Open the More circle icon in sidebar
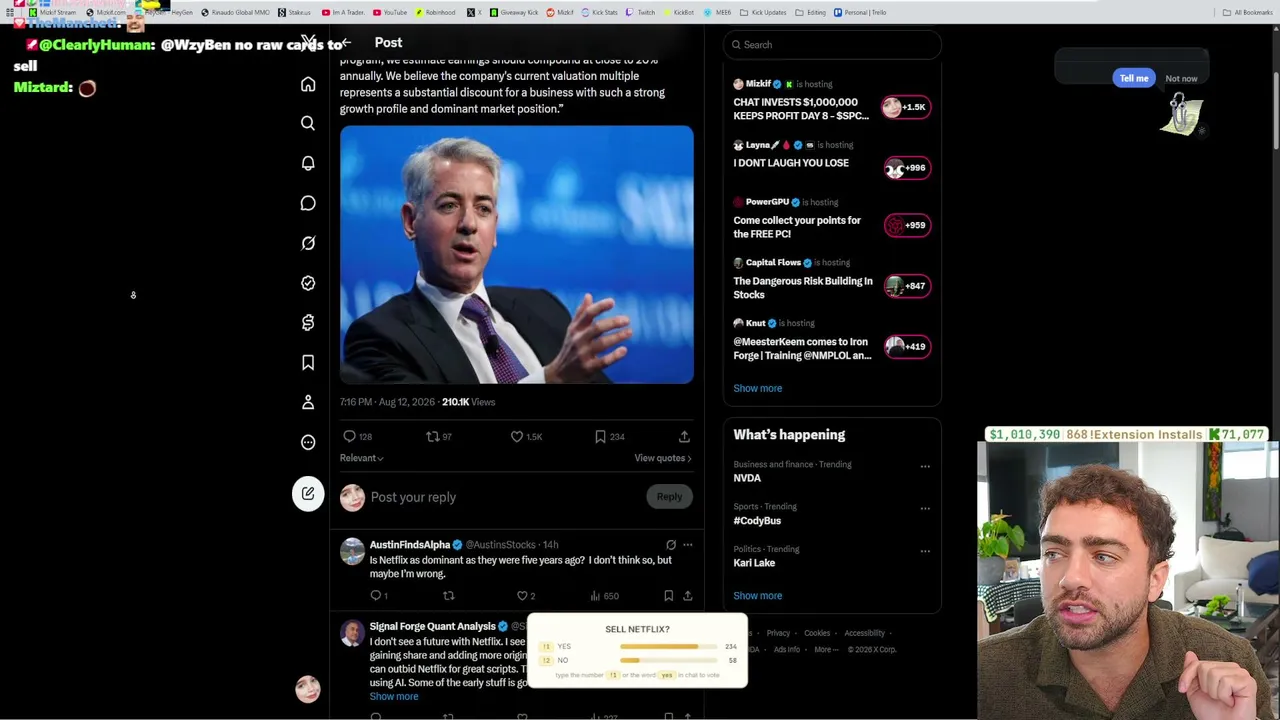The height and width of the screenshot is (720, 1280). [x=308, y=442]
